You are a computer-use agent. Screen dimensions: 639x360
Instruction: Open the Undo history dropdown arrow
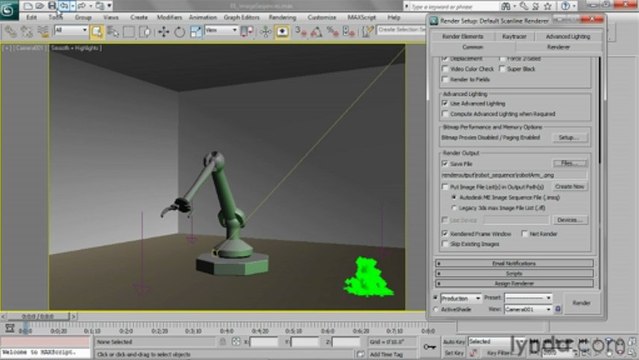(x=73, y=6)
